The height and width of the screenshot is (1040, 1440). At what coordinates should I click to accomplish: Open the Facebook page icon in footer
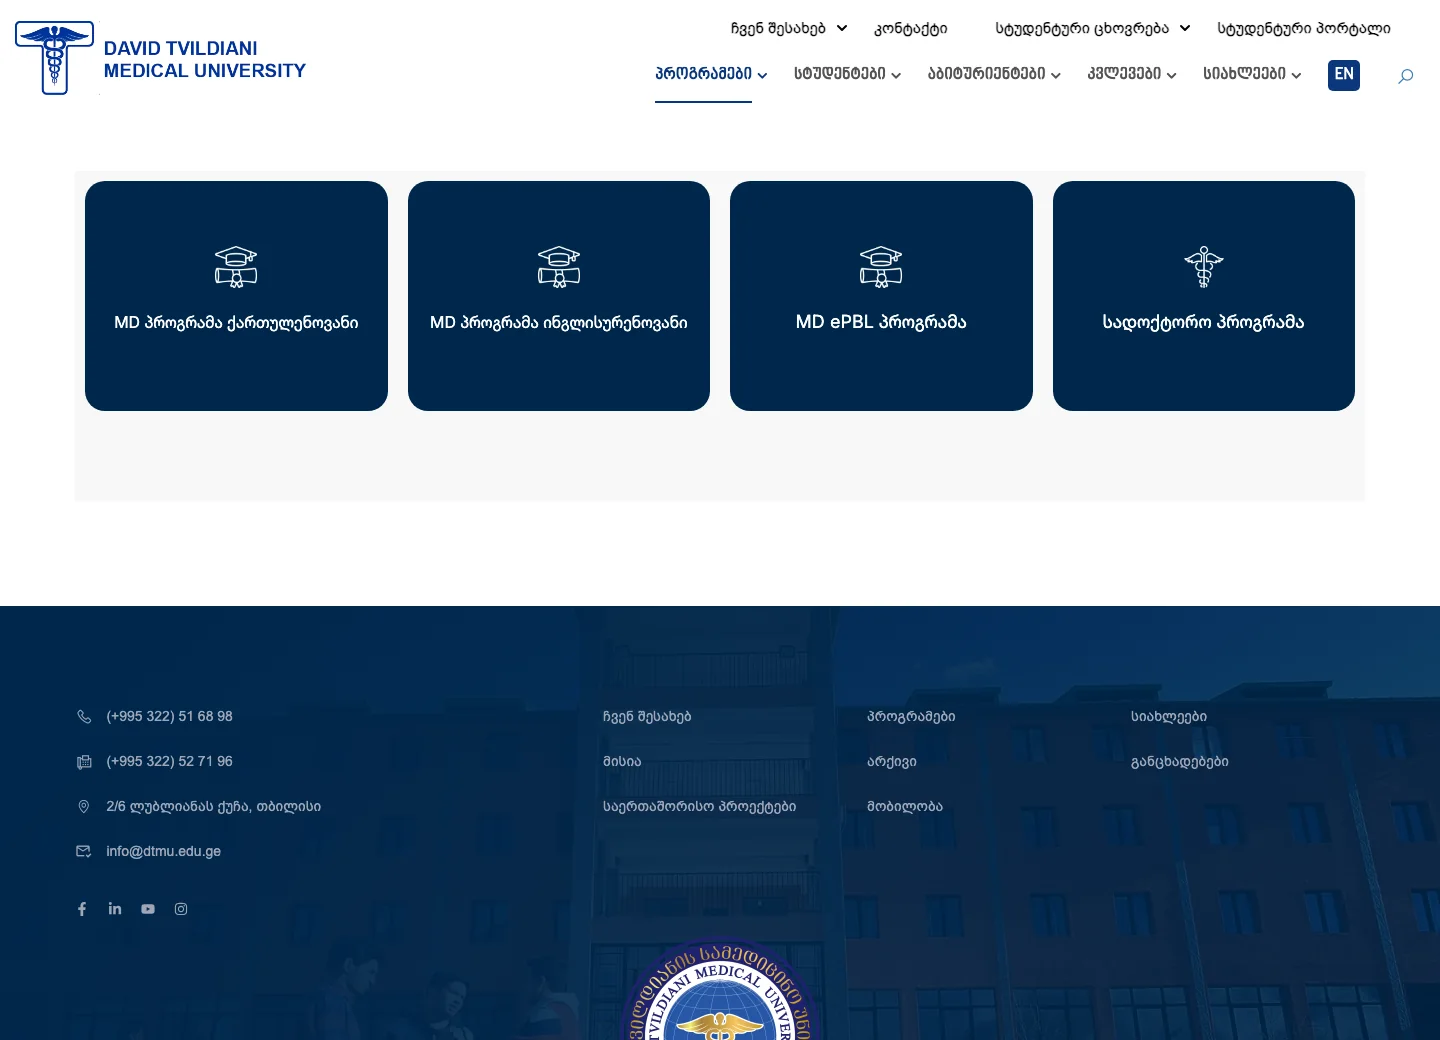pyautogui.click(x=82, y=909)
